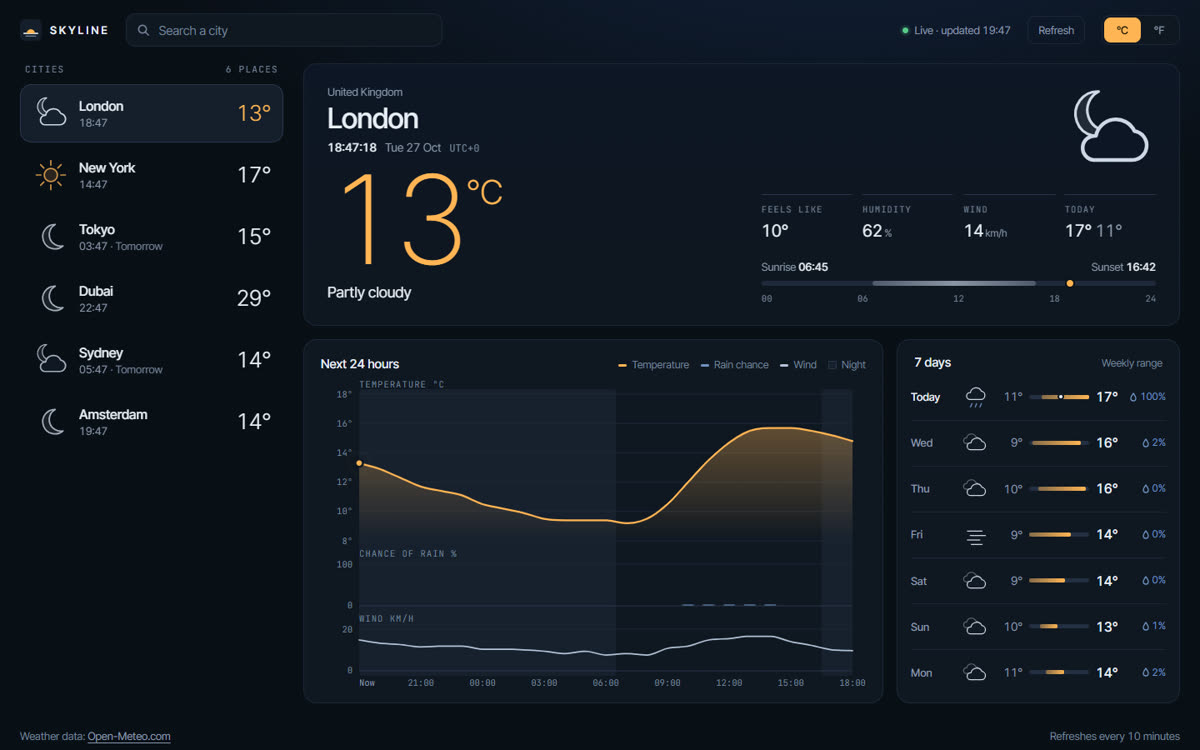This screenshot has height=750, width=1200.
Task: Click the daylight marker on the sunrise-sunset bar
Action: pos(1070,283)
